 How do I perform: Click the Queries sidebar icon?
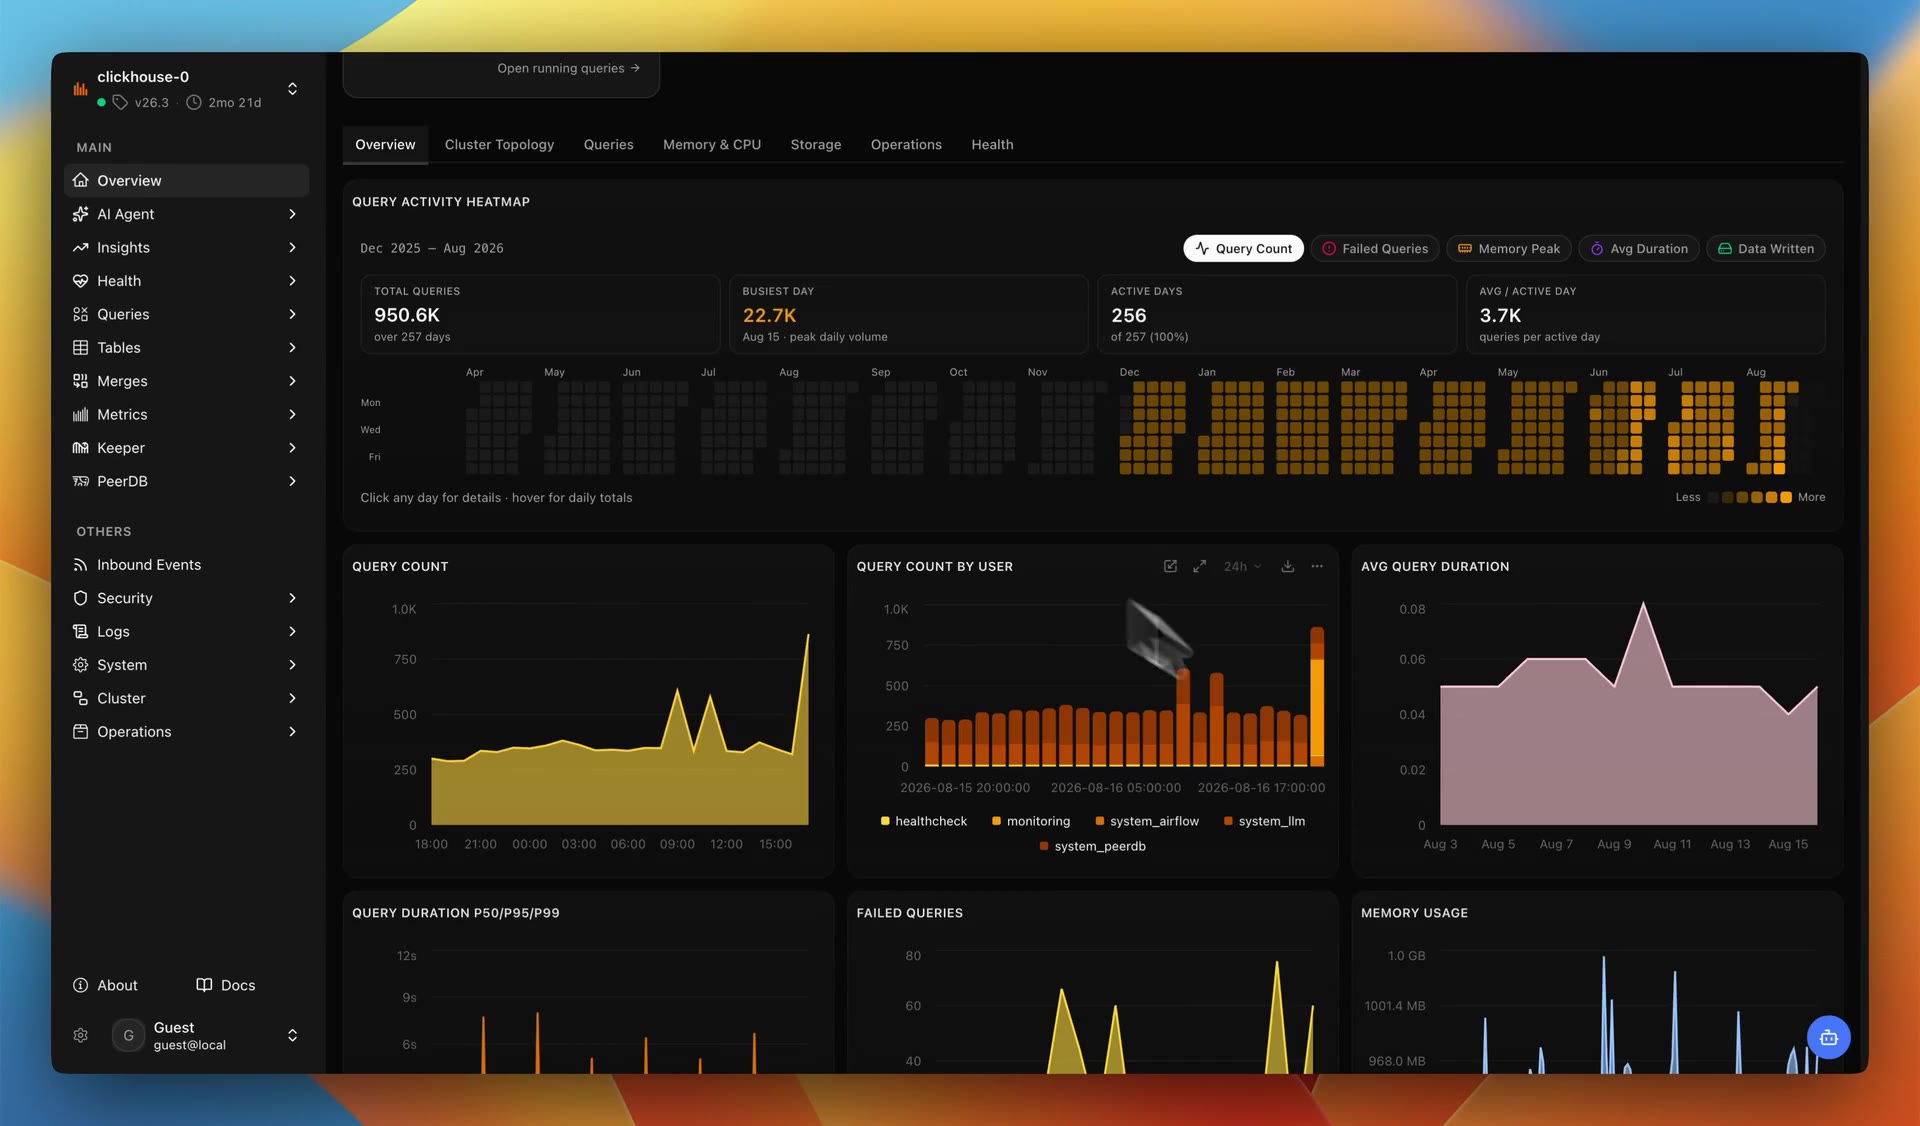click(x=80, y=314)
